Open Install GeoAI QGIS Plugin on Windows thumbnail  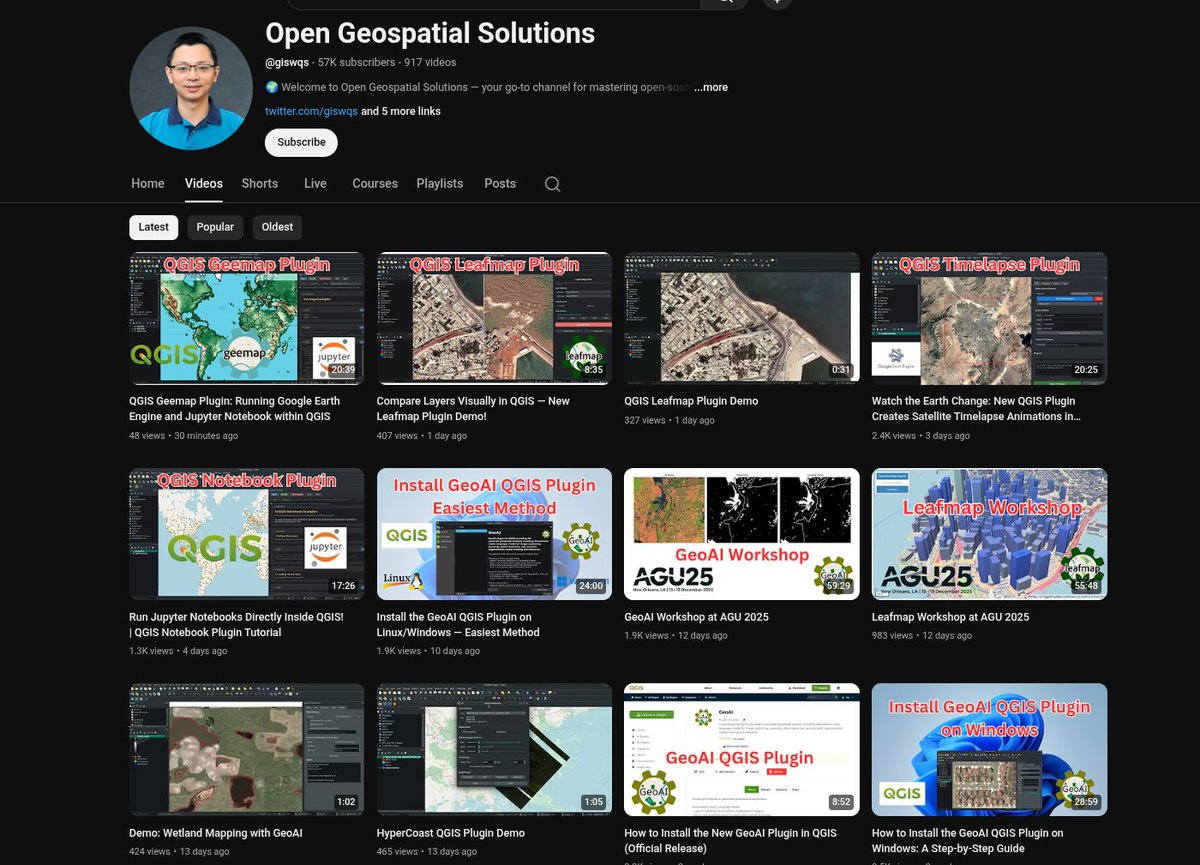pyautogui.click(x=989, y=750)
